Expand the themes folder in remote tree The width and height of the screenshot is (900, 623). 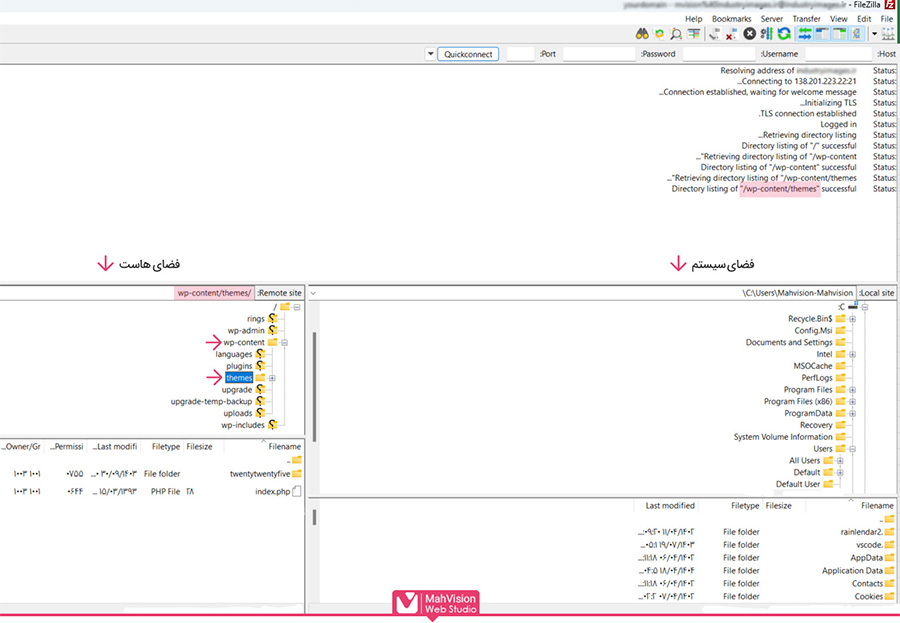[272, 378]
